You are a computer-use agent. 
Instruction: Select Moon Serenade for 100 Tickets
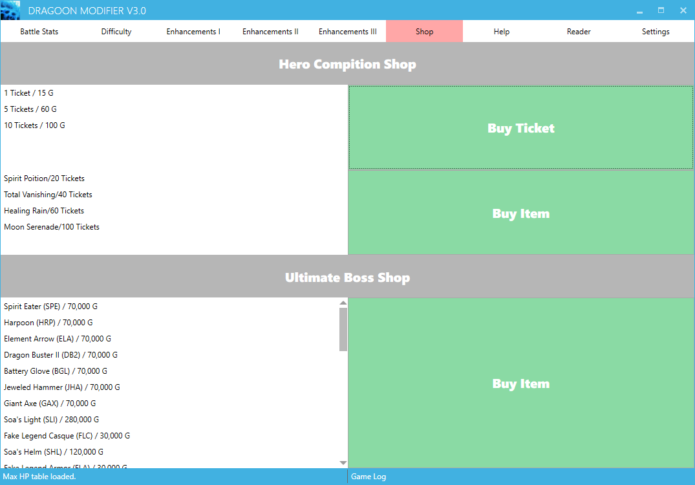pos(51,227)
